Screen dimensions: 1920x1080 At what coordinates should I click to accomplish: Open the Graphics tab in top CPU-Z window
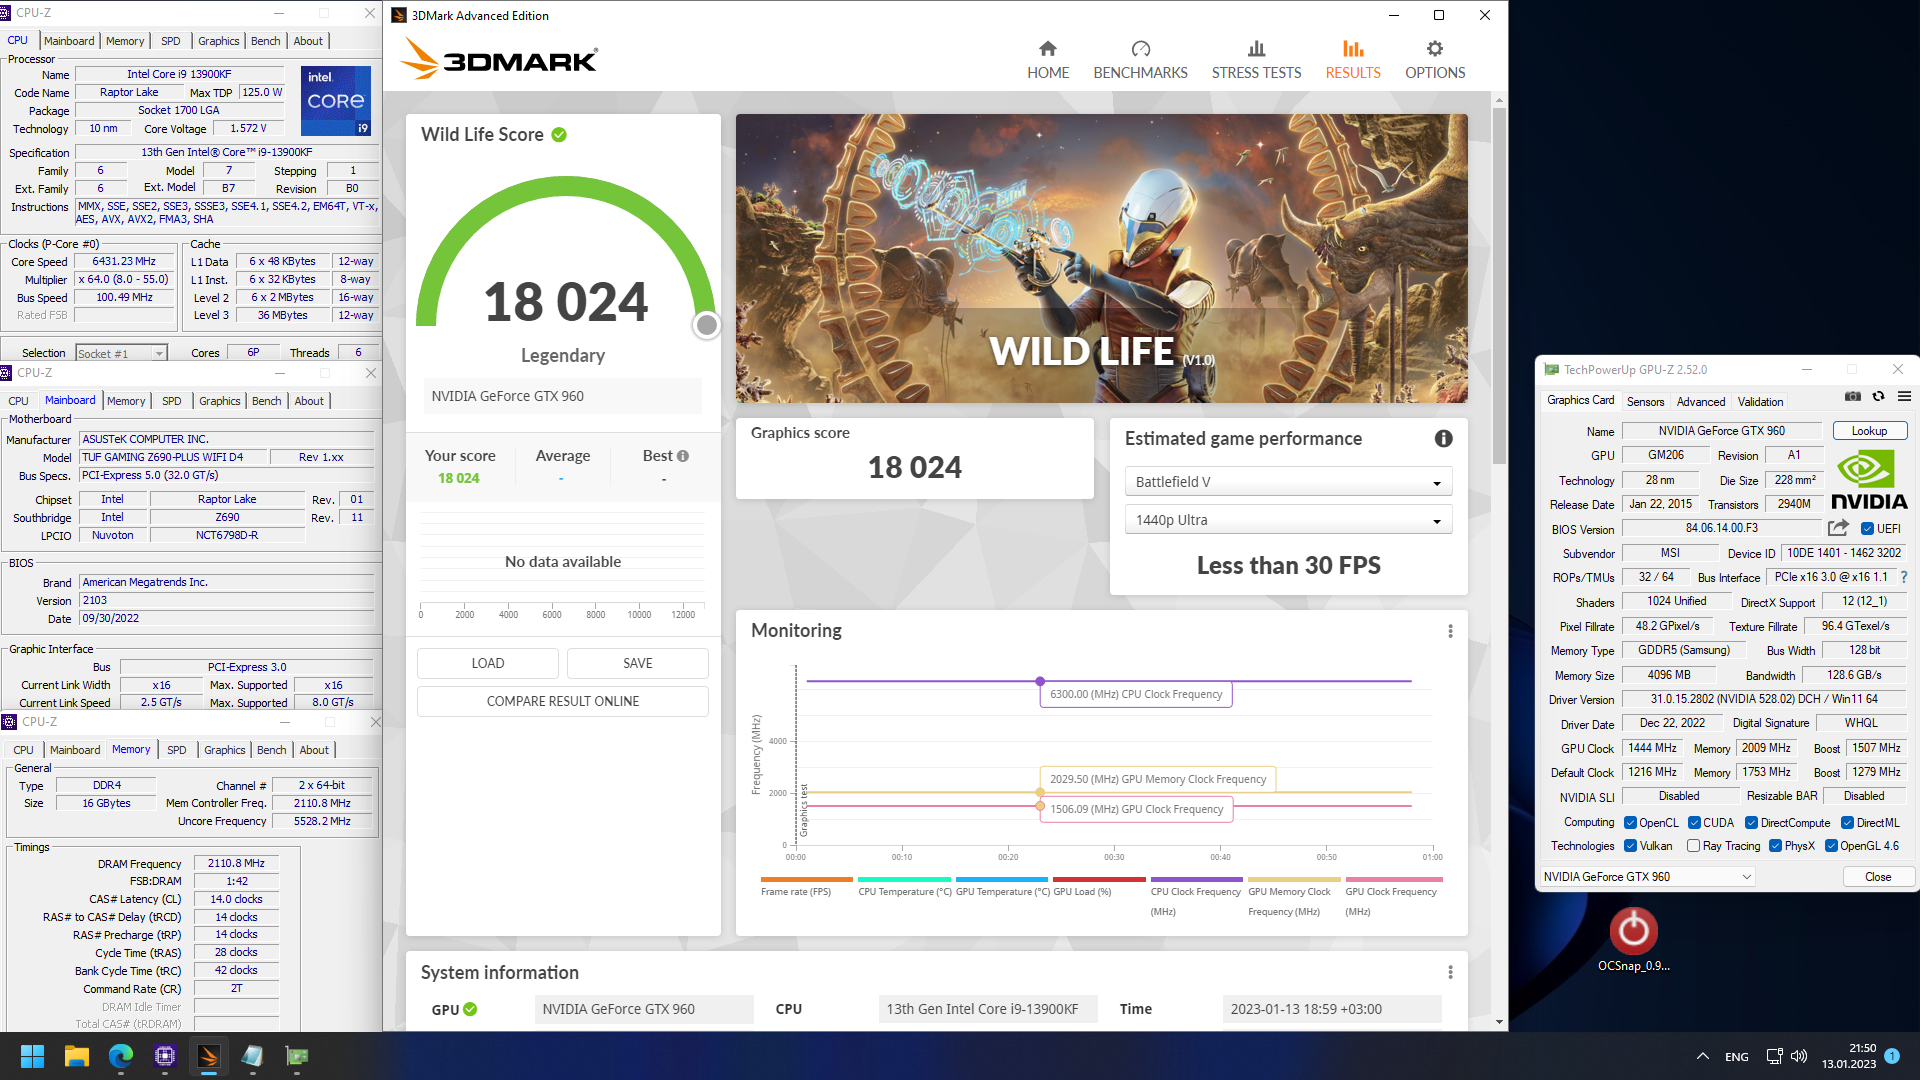pyautogui.click(x=218, y=41)
